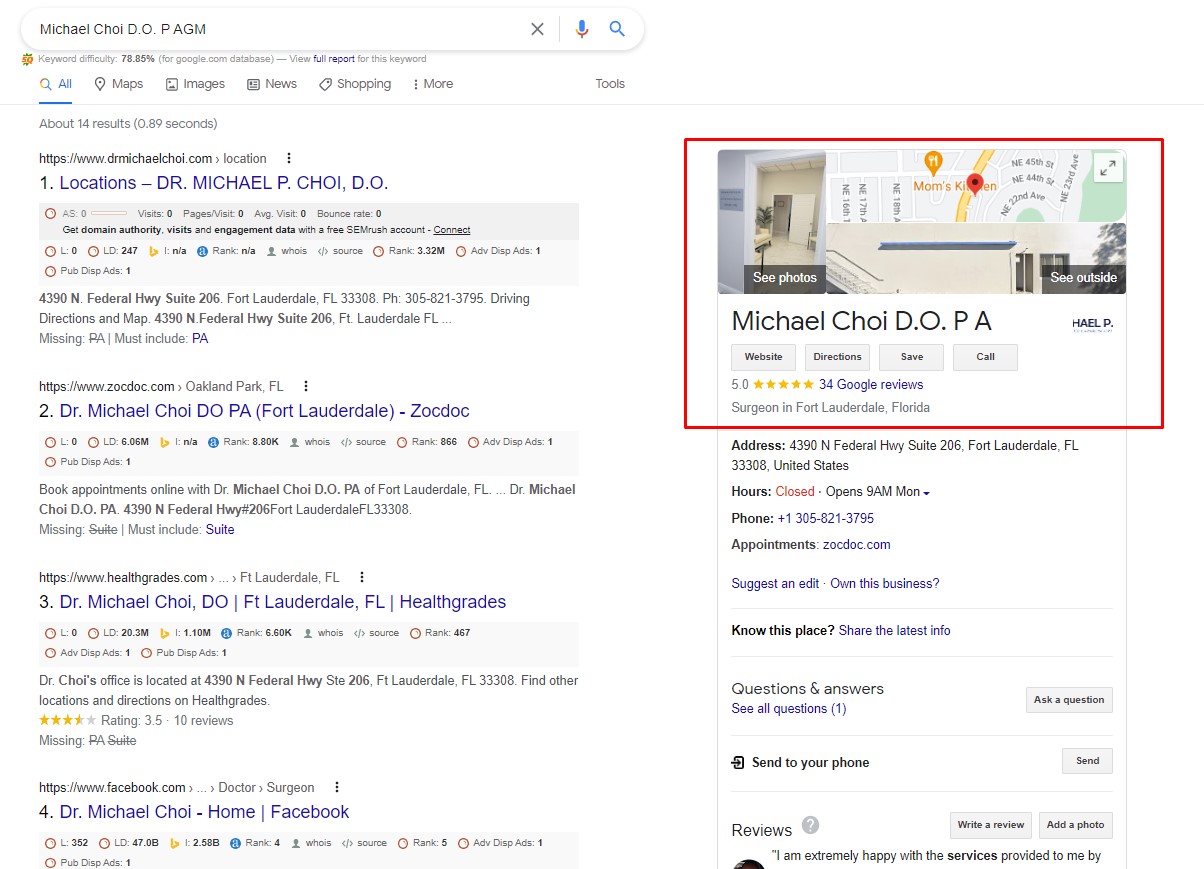The height and width of the screenshot is (869, 1204).
Task: Click whois link under the Zocdoc result
Action: [317, 442]
